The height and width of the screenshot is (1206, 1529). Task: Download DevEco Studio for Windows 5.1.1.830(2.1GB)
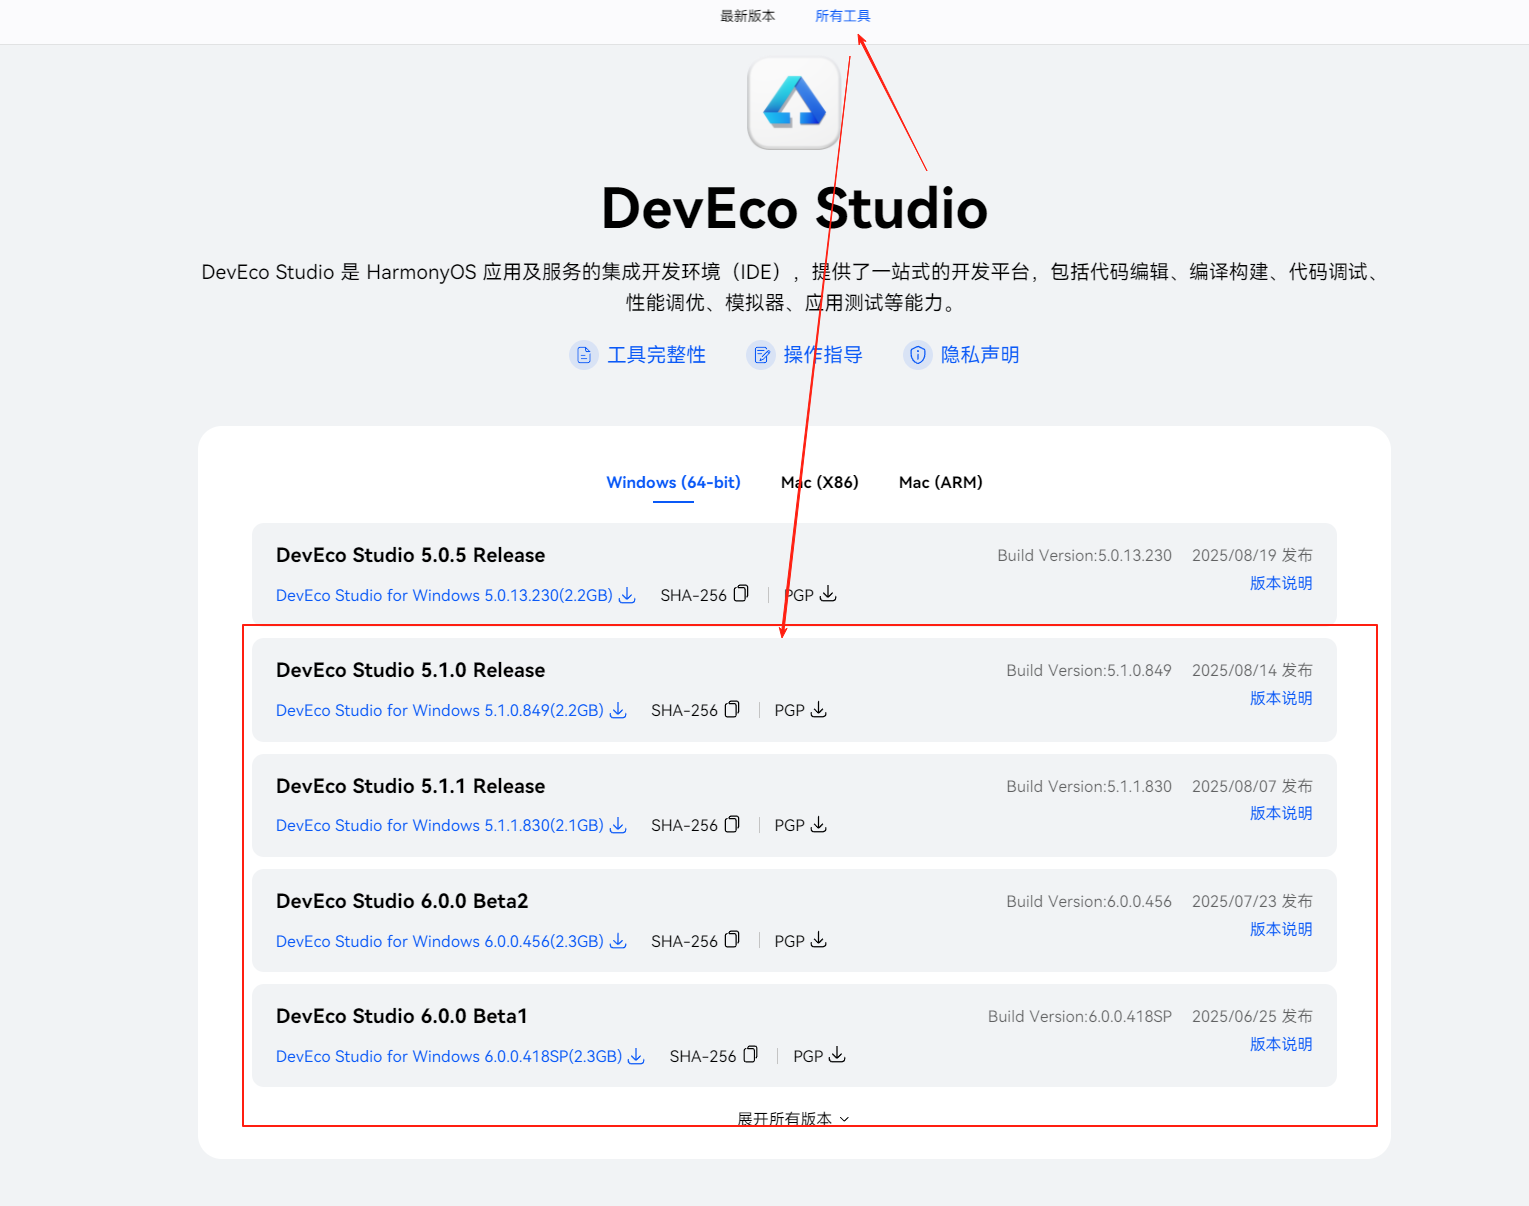[x=440, y=825]
